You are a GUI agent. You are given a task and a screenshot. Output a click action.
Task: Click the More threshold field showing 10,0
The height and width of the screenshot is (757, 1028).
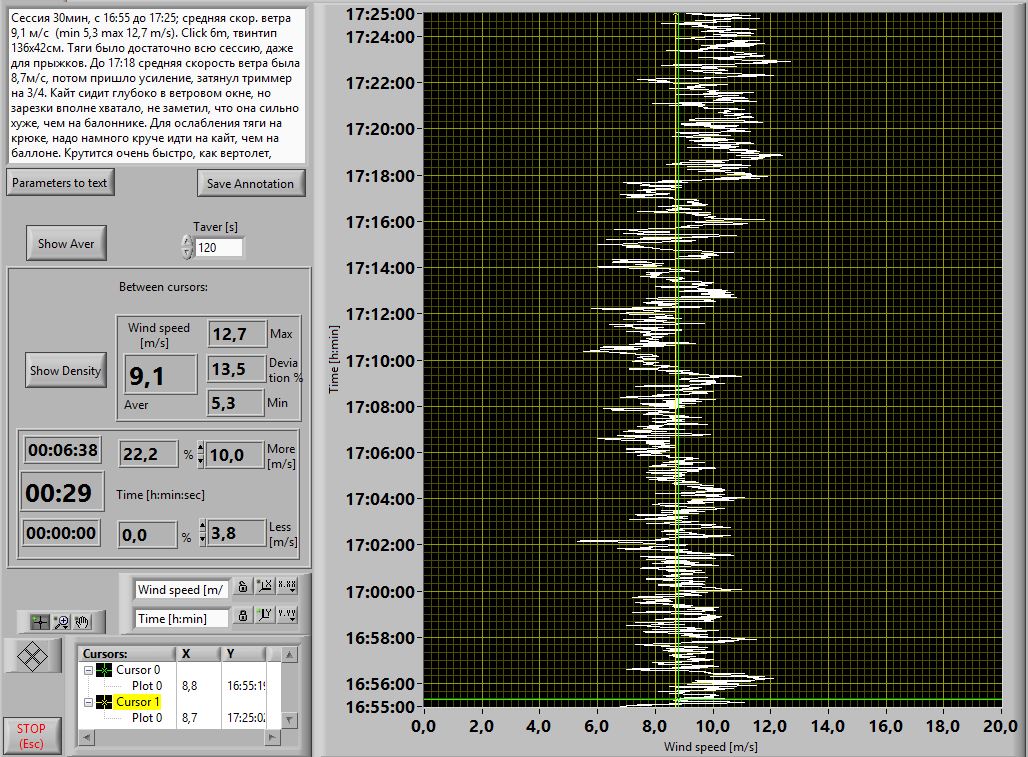(x=235, y=455)
